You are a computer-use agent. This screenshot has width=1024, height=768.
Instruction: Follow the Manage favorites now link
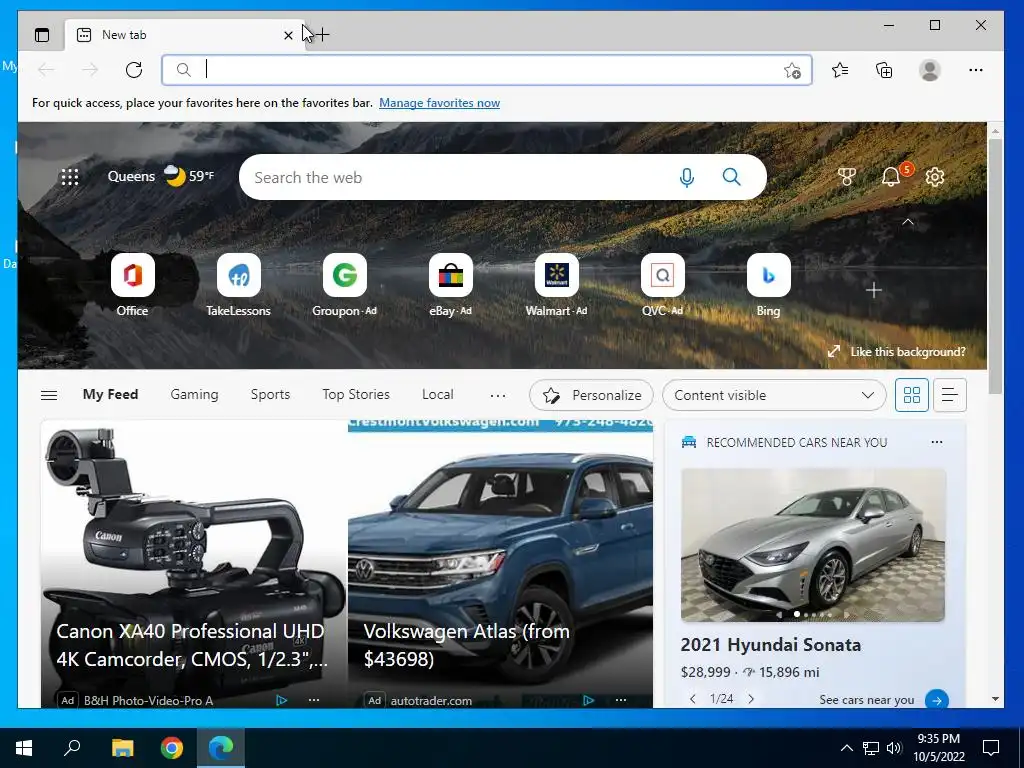pyautogui.click(x=440, y=103)
